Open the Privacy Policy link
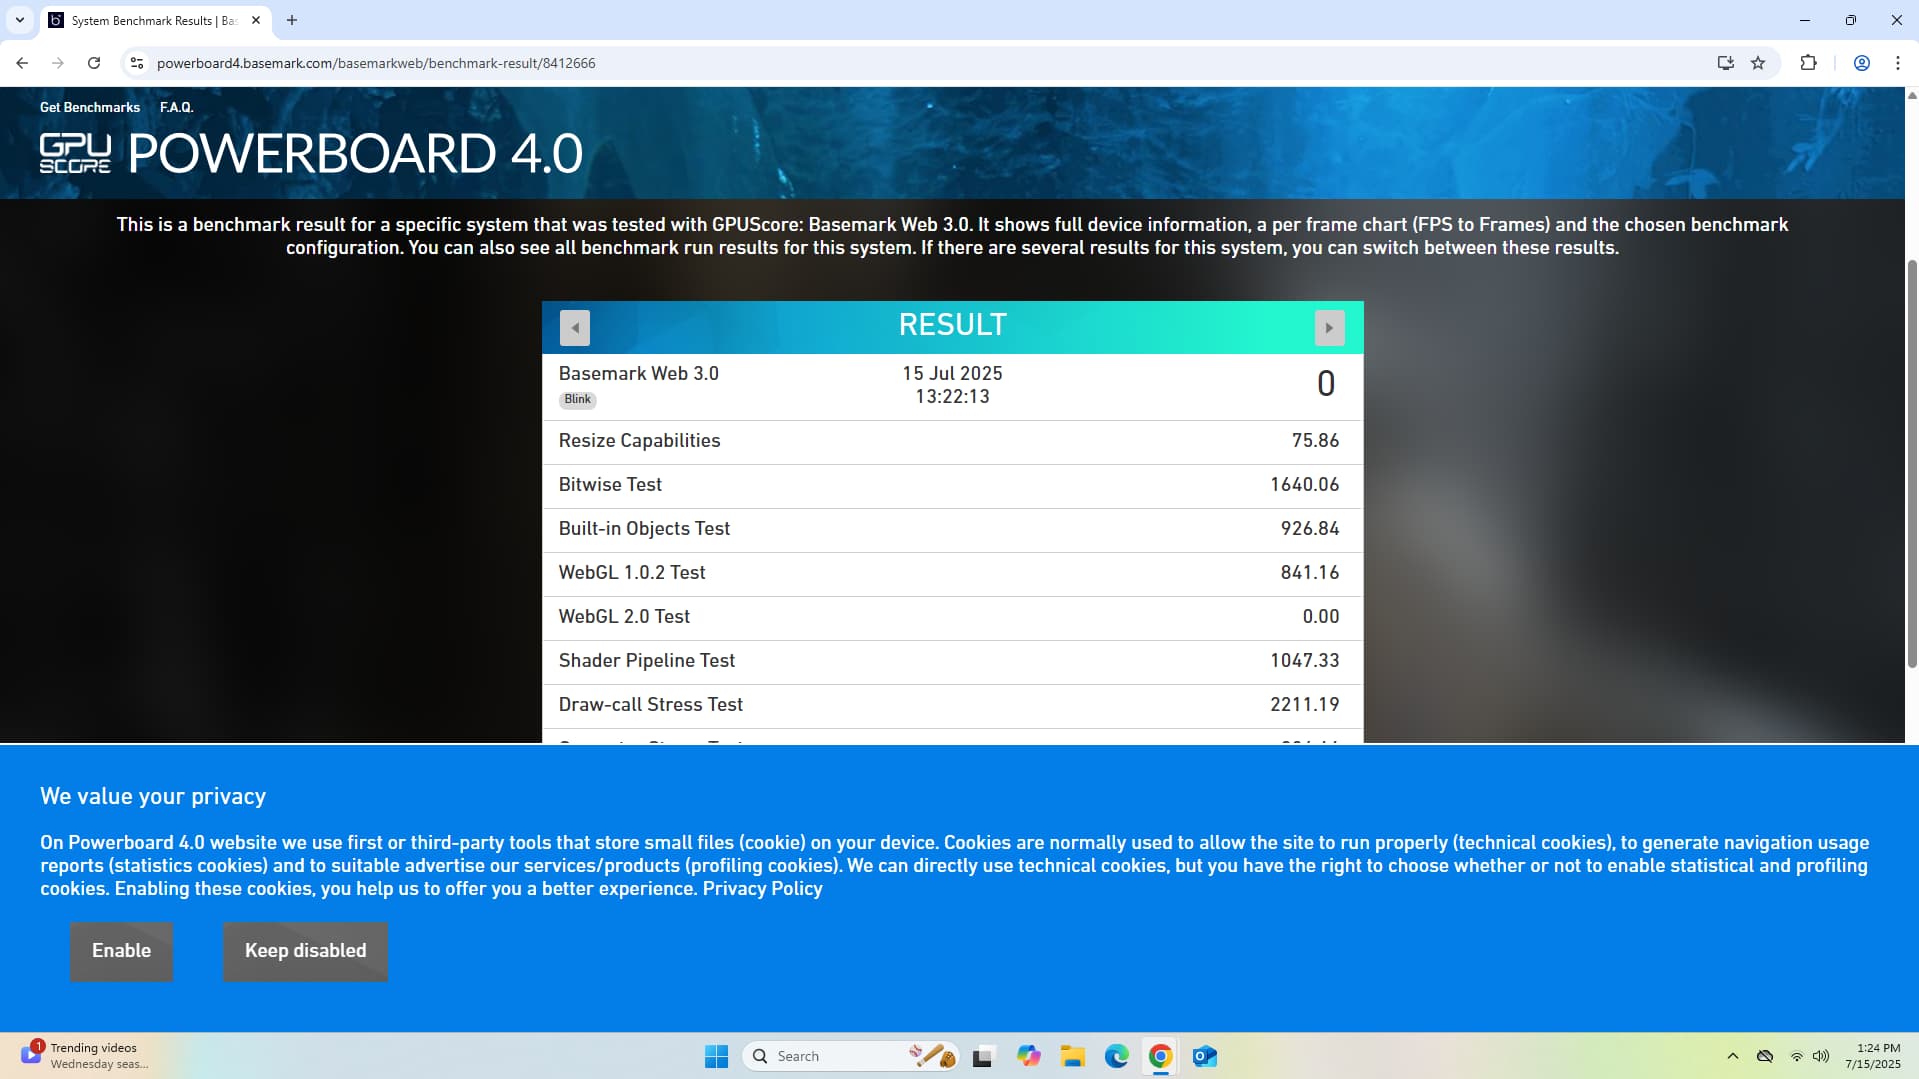 pyautogui.click(x=762, y=888)
